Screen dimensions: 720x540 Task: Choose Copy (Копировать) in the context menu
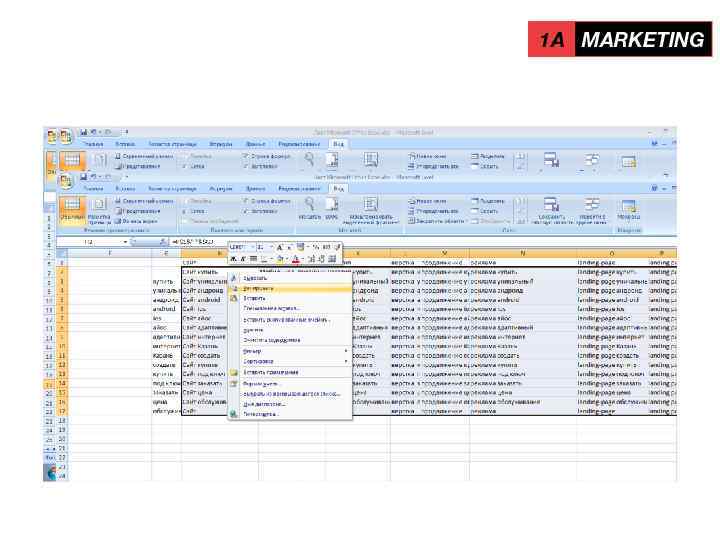(290, 288)
